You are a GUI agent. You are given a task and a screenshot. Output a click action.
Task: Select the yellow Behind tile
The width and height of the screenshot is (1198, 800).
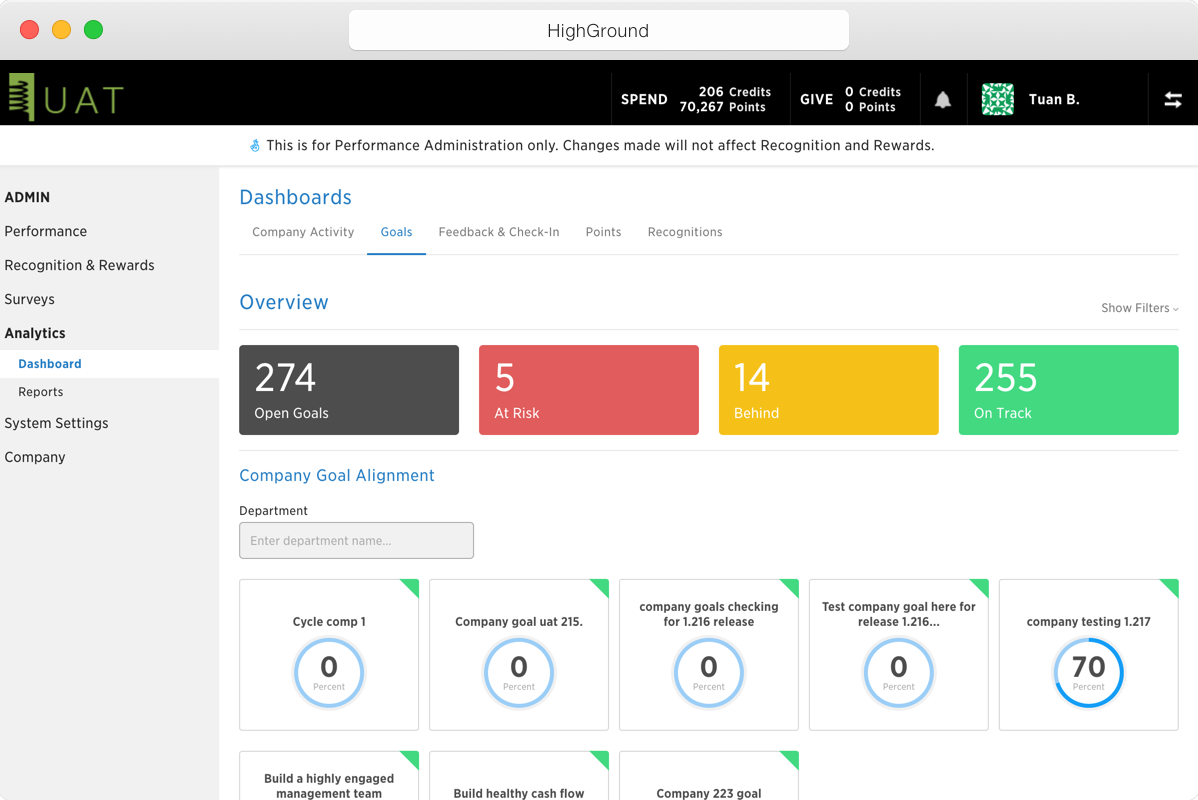point(829,390)
